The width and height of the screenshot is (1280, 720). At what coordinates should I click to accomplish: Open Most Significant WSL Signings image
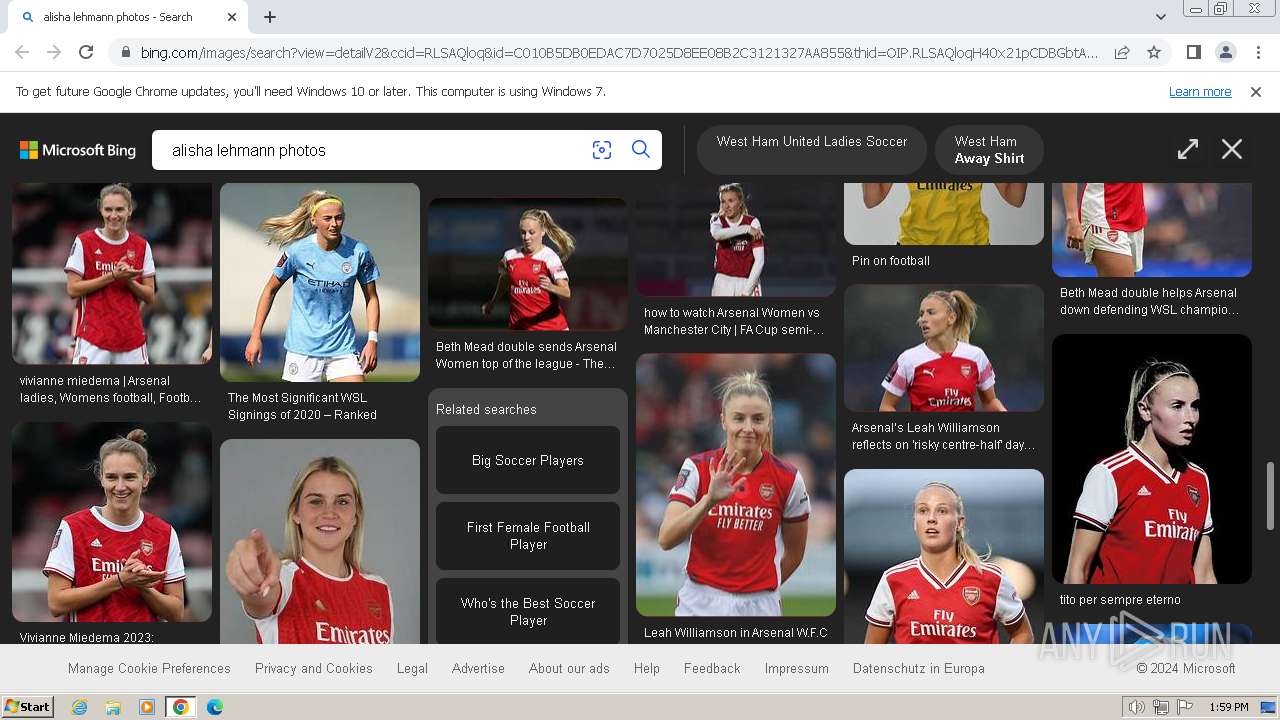[320, 282]
